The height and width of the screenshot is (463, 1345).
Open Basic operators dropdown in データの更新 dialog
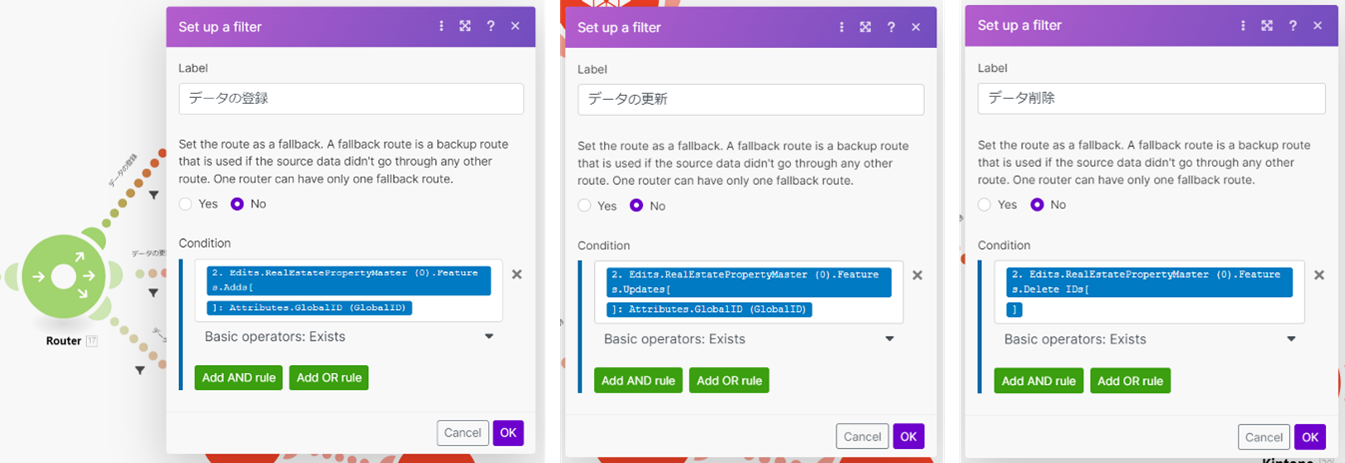[750, 339]
